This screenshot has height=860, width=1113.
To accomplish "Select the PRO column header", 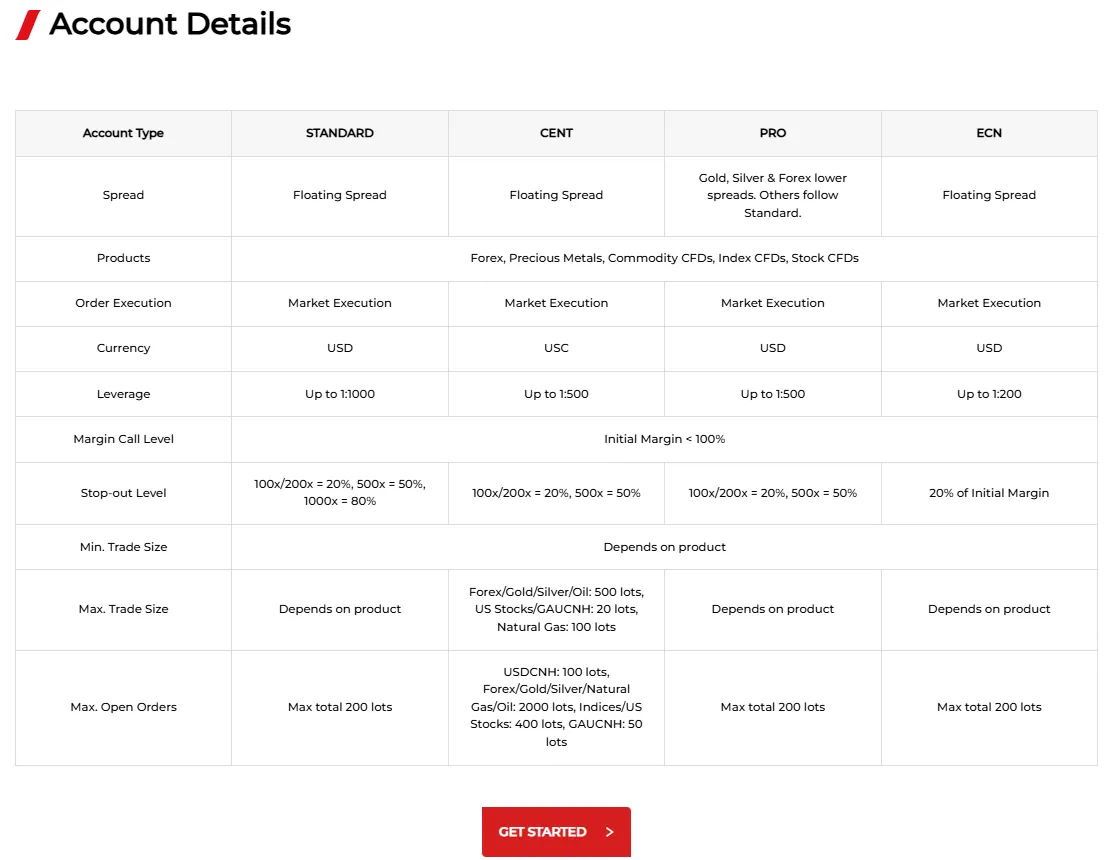I will [773, 133].
